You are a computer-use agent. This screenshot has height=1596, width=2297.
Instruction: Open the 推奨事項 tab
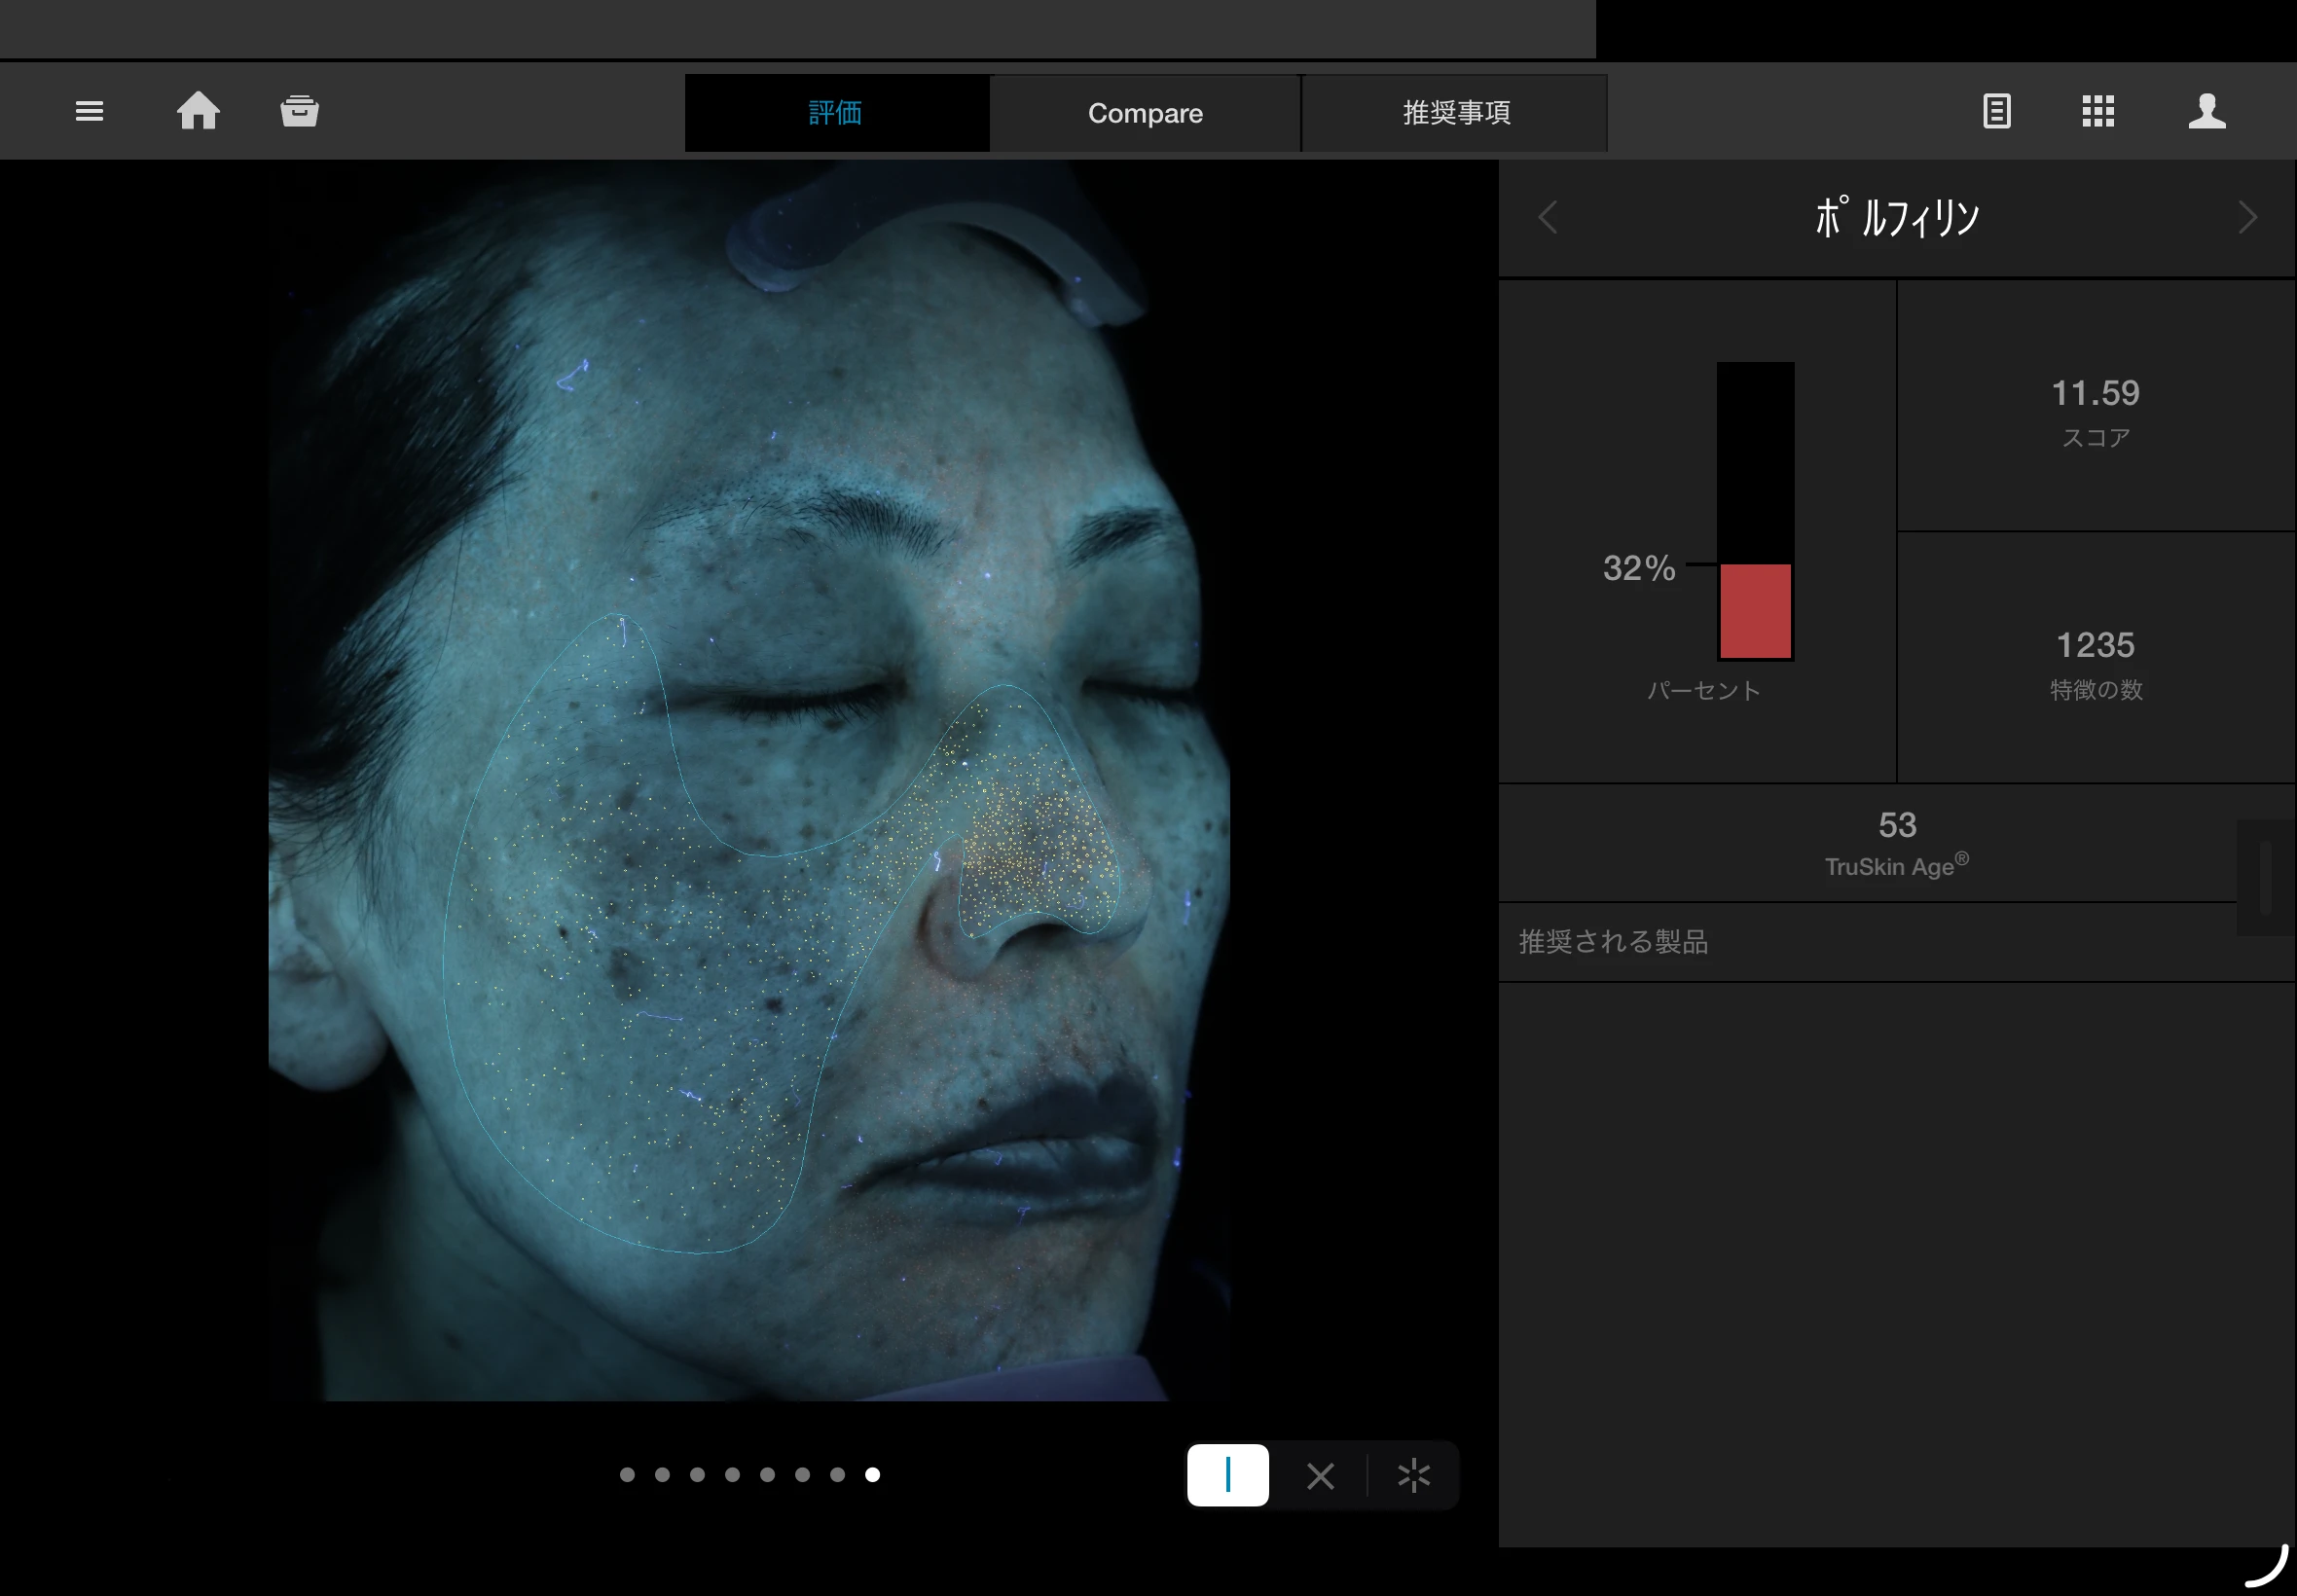coord(1455,113)
